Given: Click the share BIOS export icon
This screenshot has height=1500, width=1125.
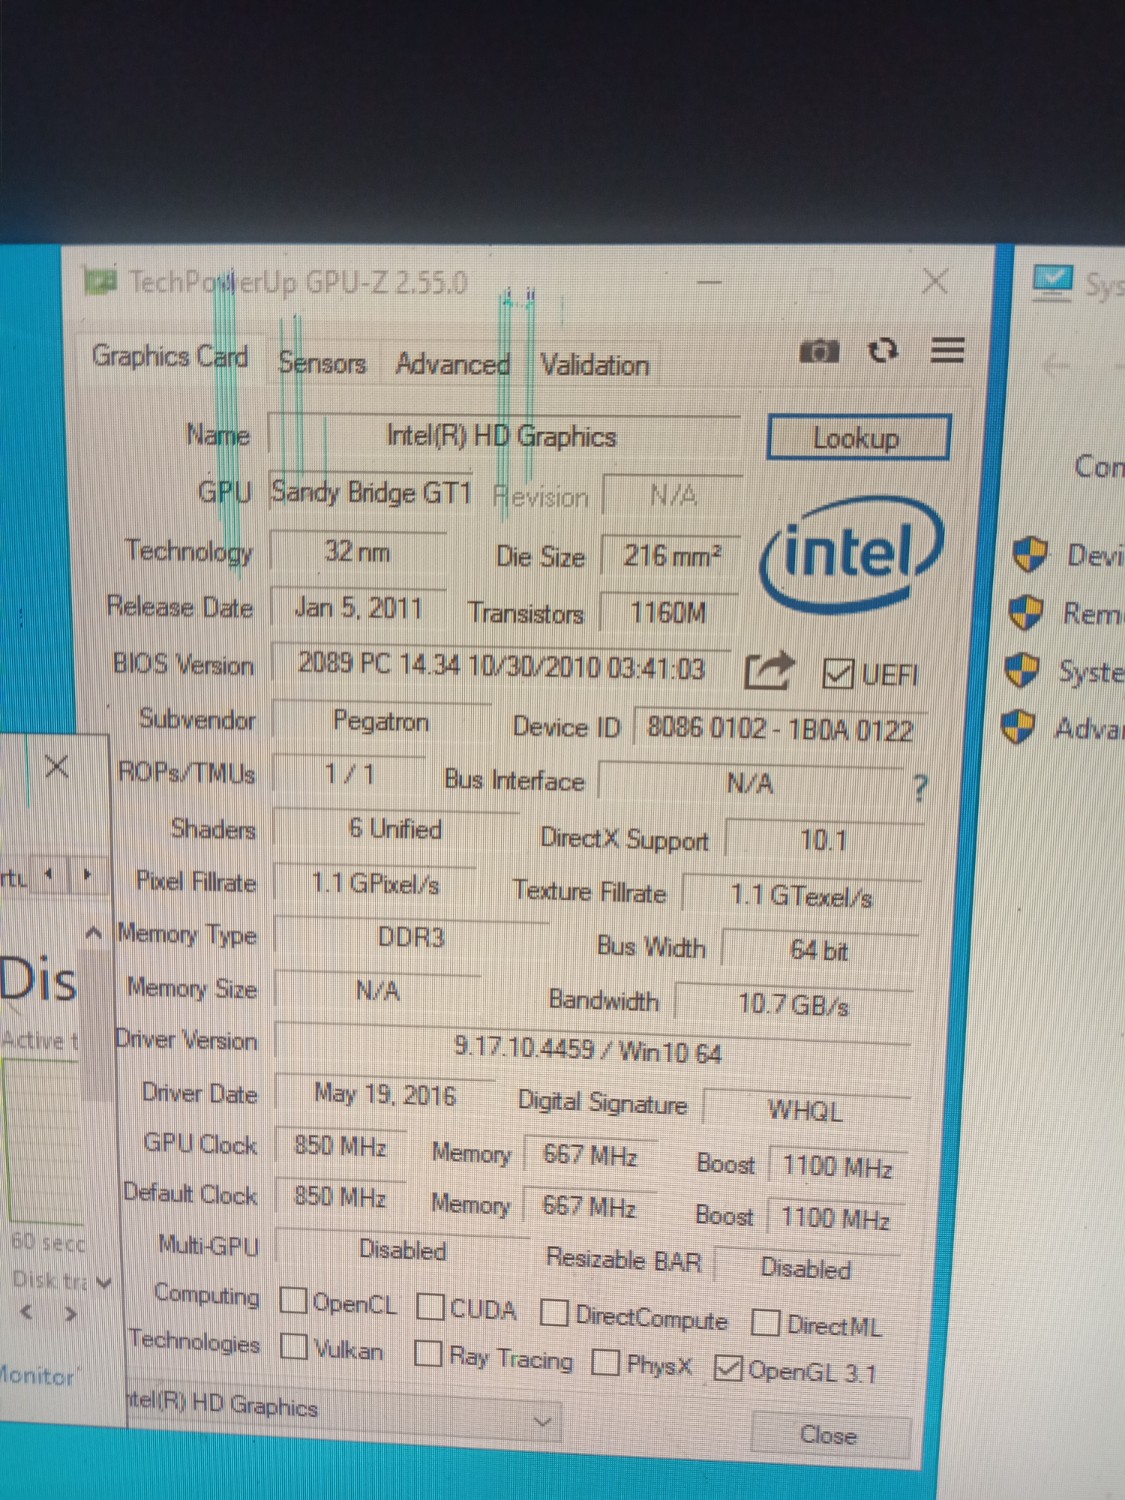Looking at the screenshot, I should (x=769, y=671).
